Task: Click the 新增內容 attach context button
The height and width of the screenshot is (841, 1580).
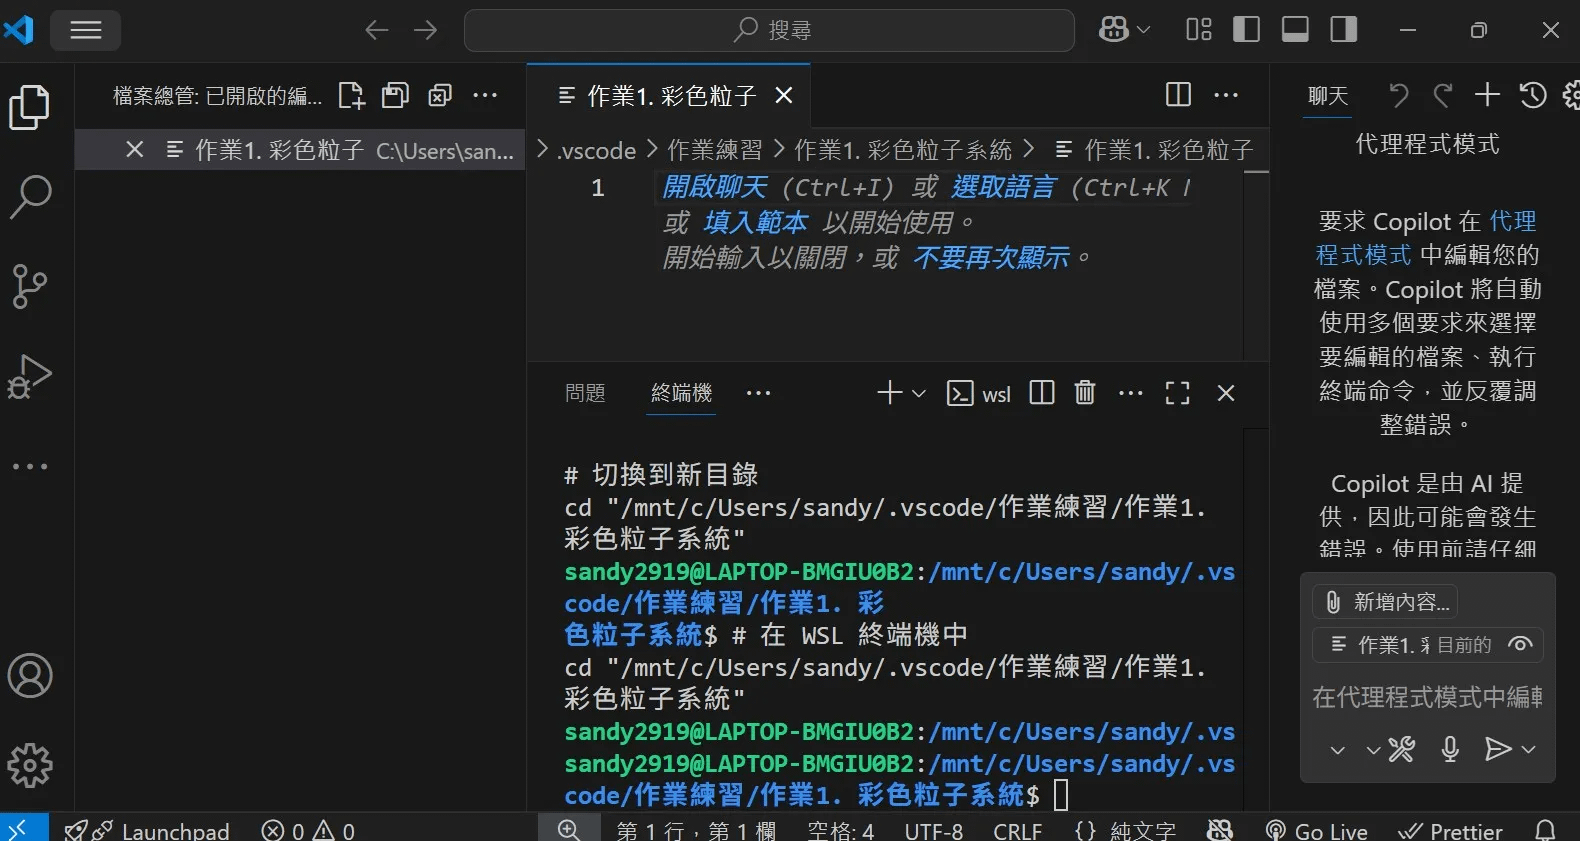Action: 1386,602
